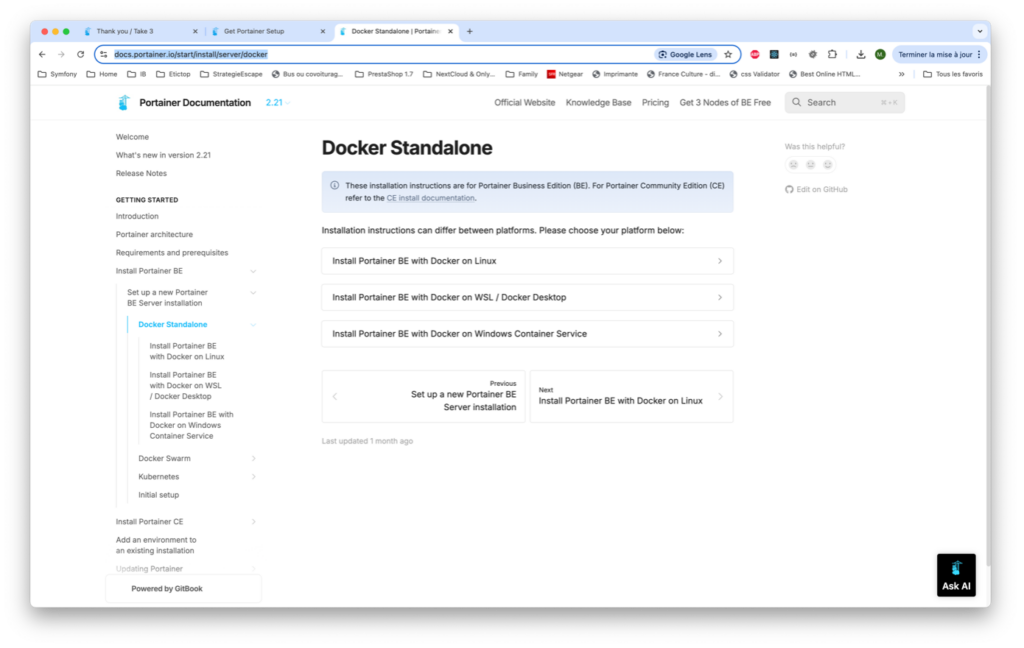
Task: Open the Windows Container Service install card
Action: pyautogui.click(x=527, y=334)
